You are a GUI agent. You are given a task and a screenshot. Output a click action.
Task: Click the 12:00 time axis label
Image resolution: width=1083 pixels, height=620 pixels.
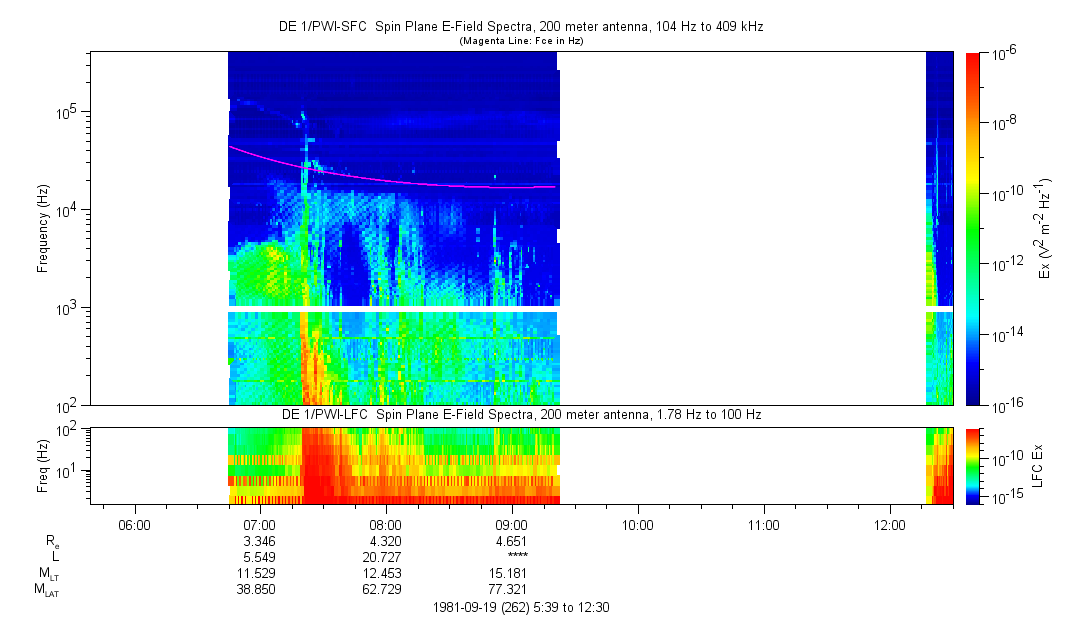[889, 524]
